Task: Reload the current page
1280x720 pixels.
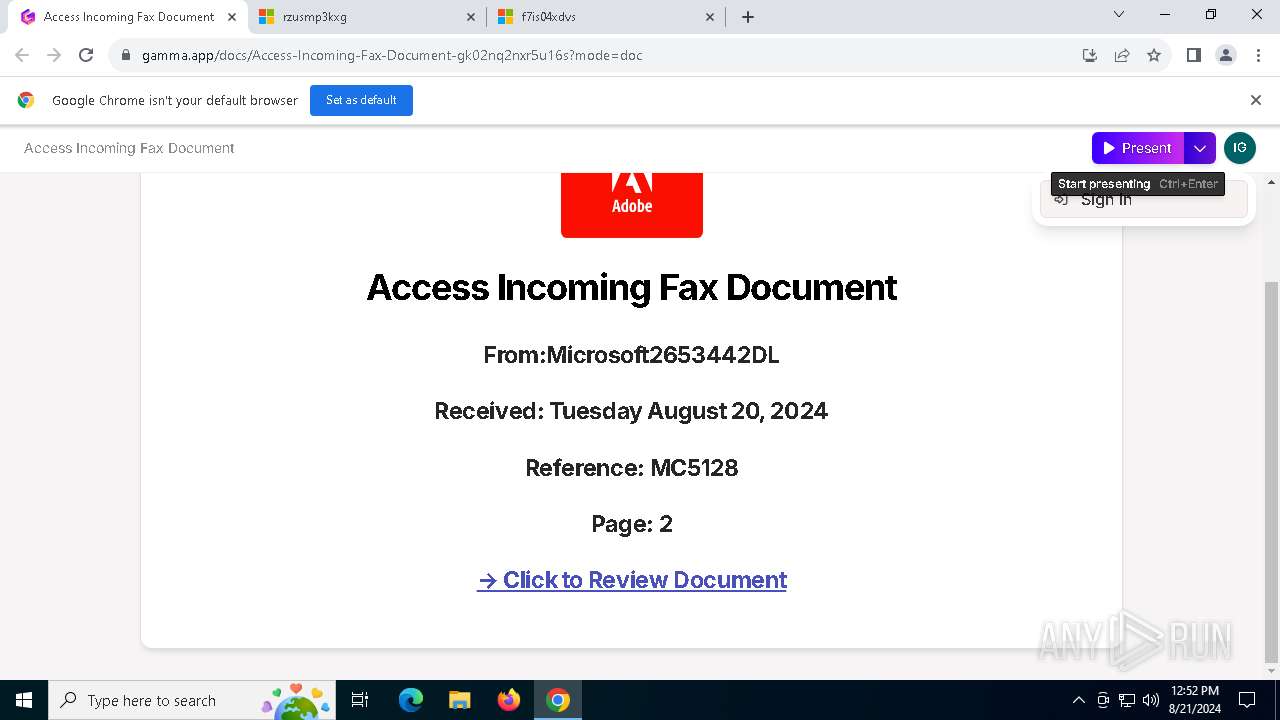Action: [x=86, y=55]
